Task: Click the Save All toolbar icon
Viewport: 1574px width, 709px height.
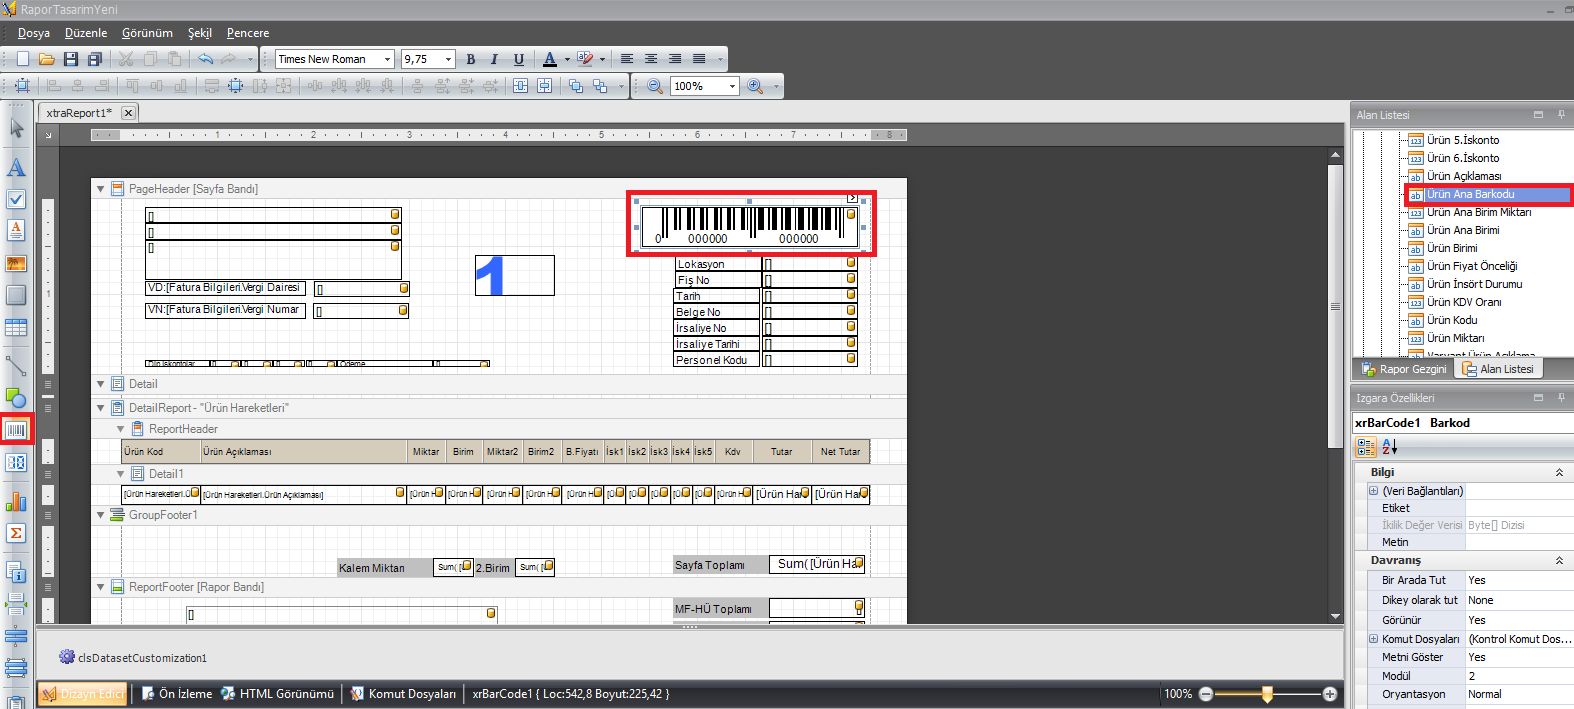Action: tap(95, 59)
